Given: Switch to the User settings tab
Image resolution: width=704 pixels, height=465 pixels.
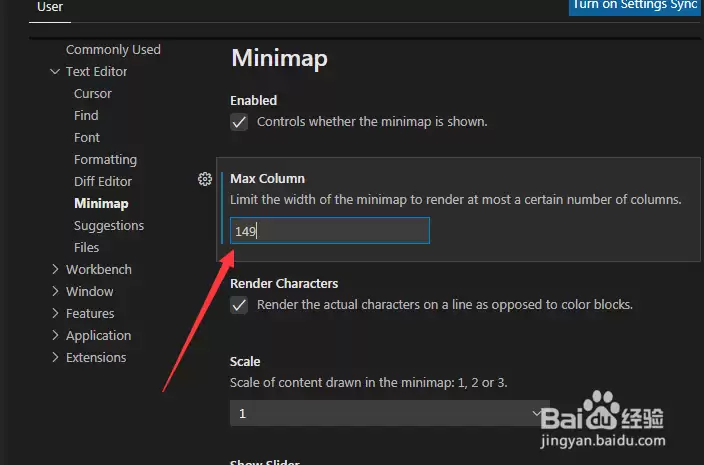Looking at the screenshot, I should pos(50,7).
